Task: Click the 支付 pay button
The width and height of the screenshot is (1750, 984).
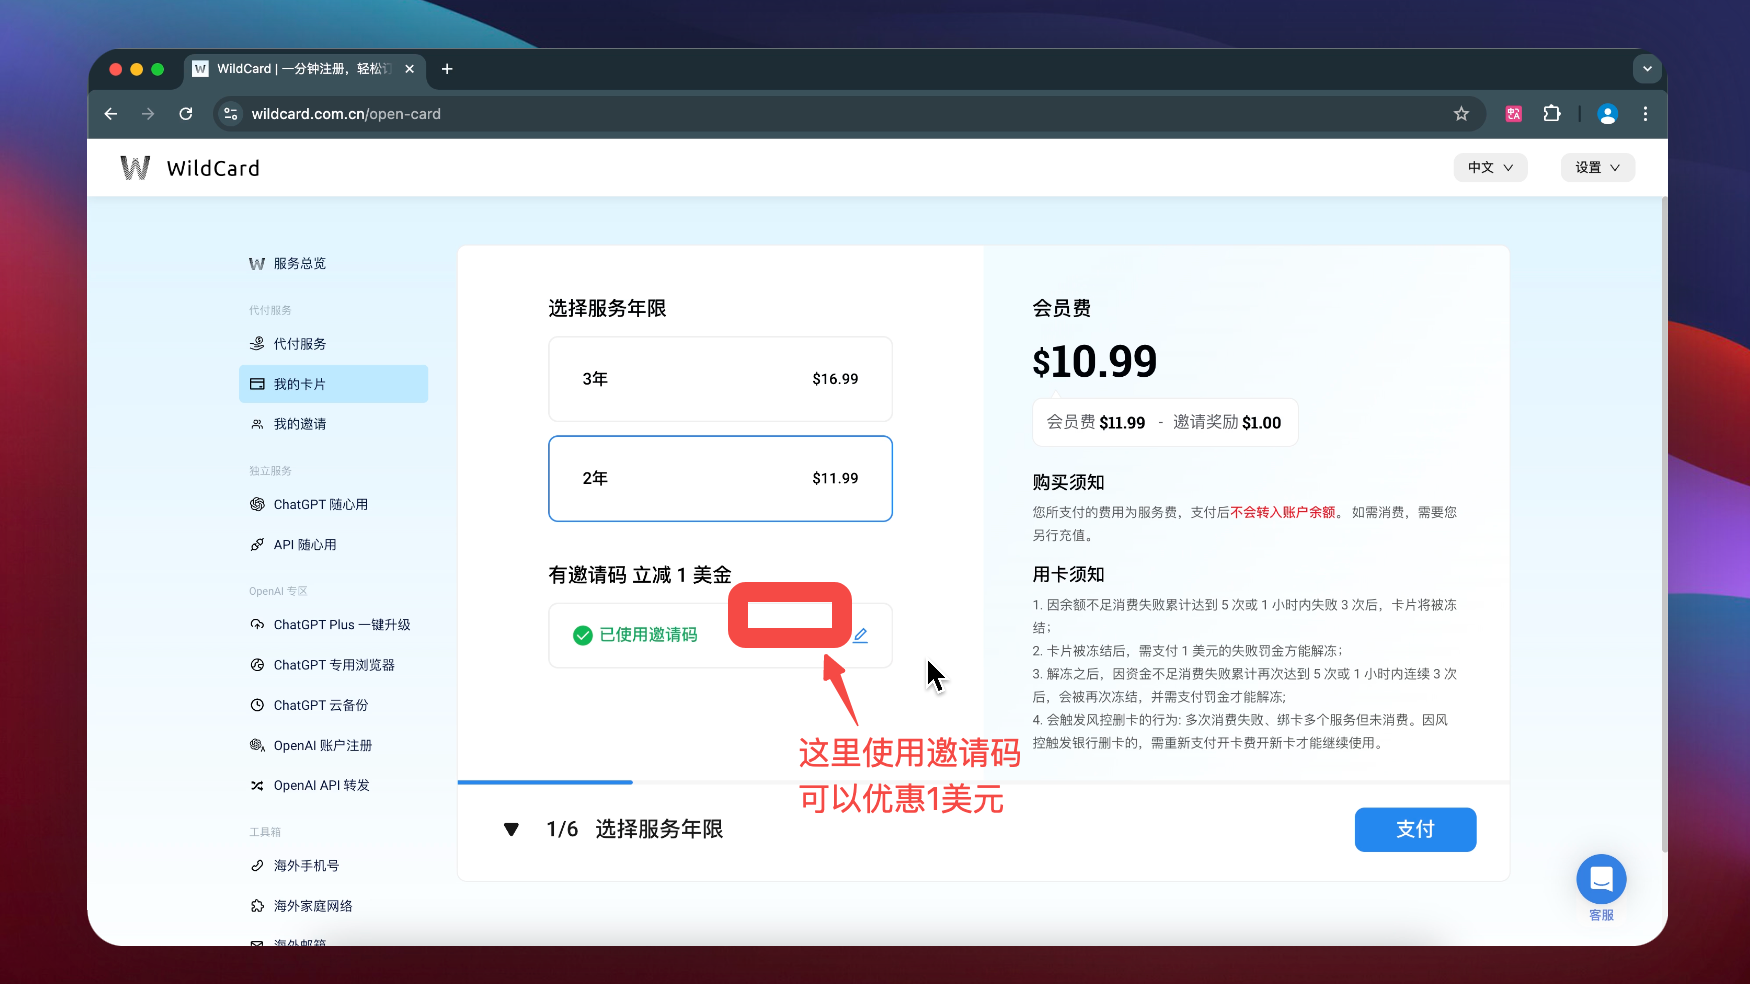Action: [x=1415, y=829]
